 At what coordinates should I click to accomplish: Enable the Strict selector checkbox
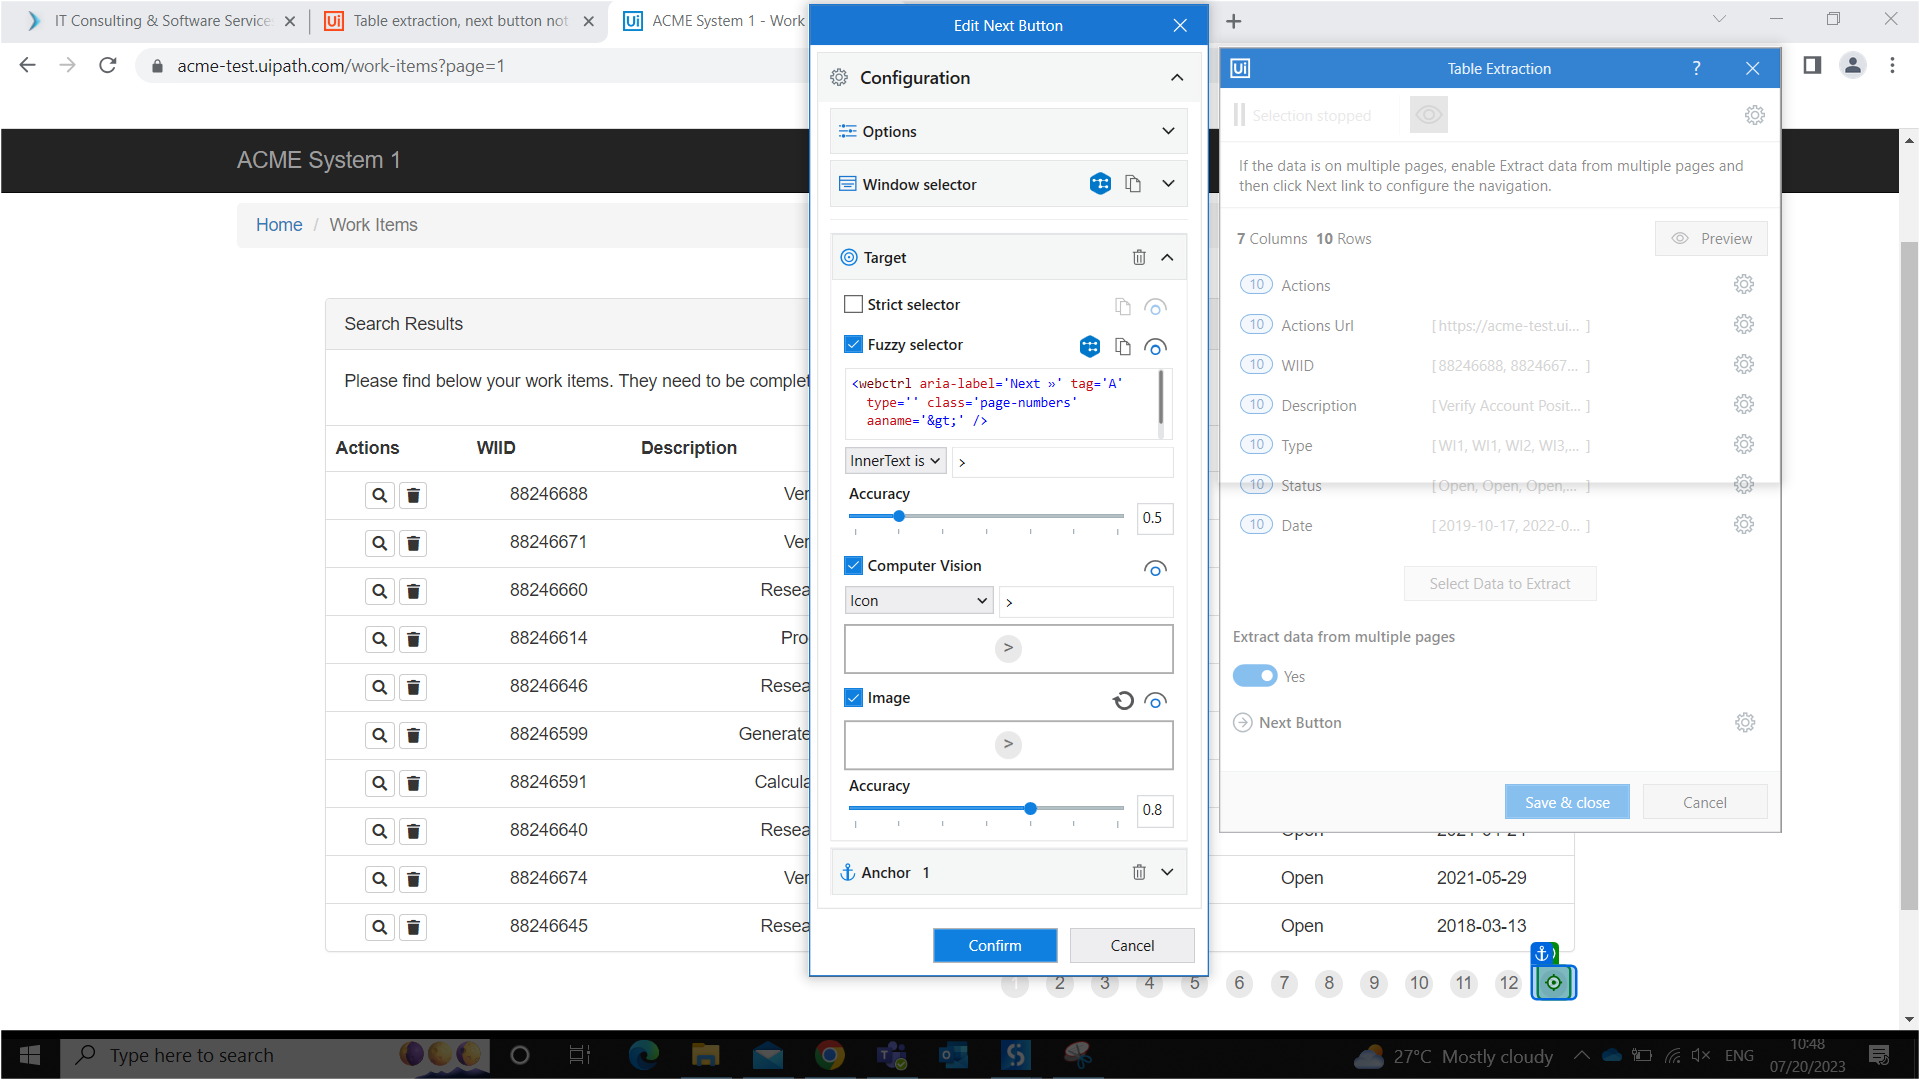coord(853,304)
